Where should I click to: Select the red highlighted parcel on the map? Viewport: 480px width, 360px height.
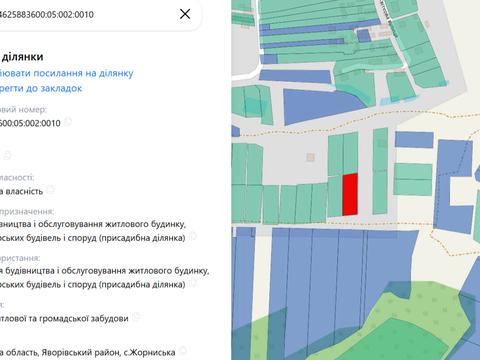(350, 194)
